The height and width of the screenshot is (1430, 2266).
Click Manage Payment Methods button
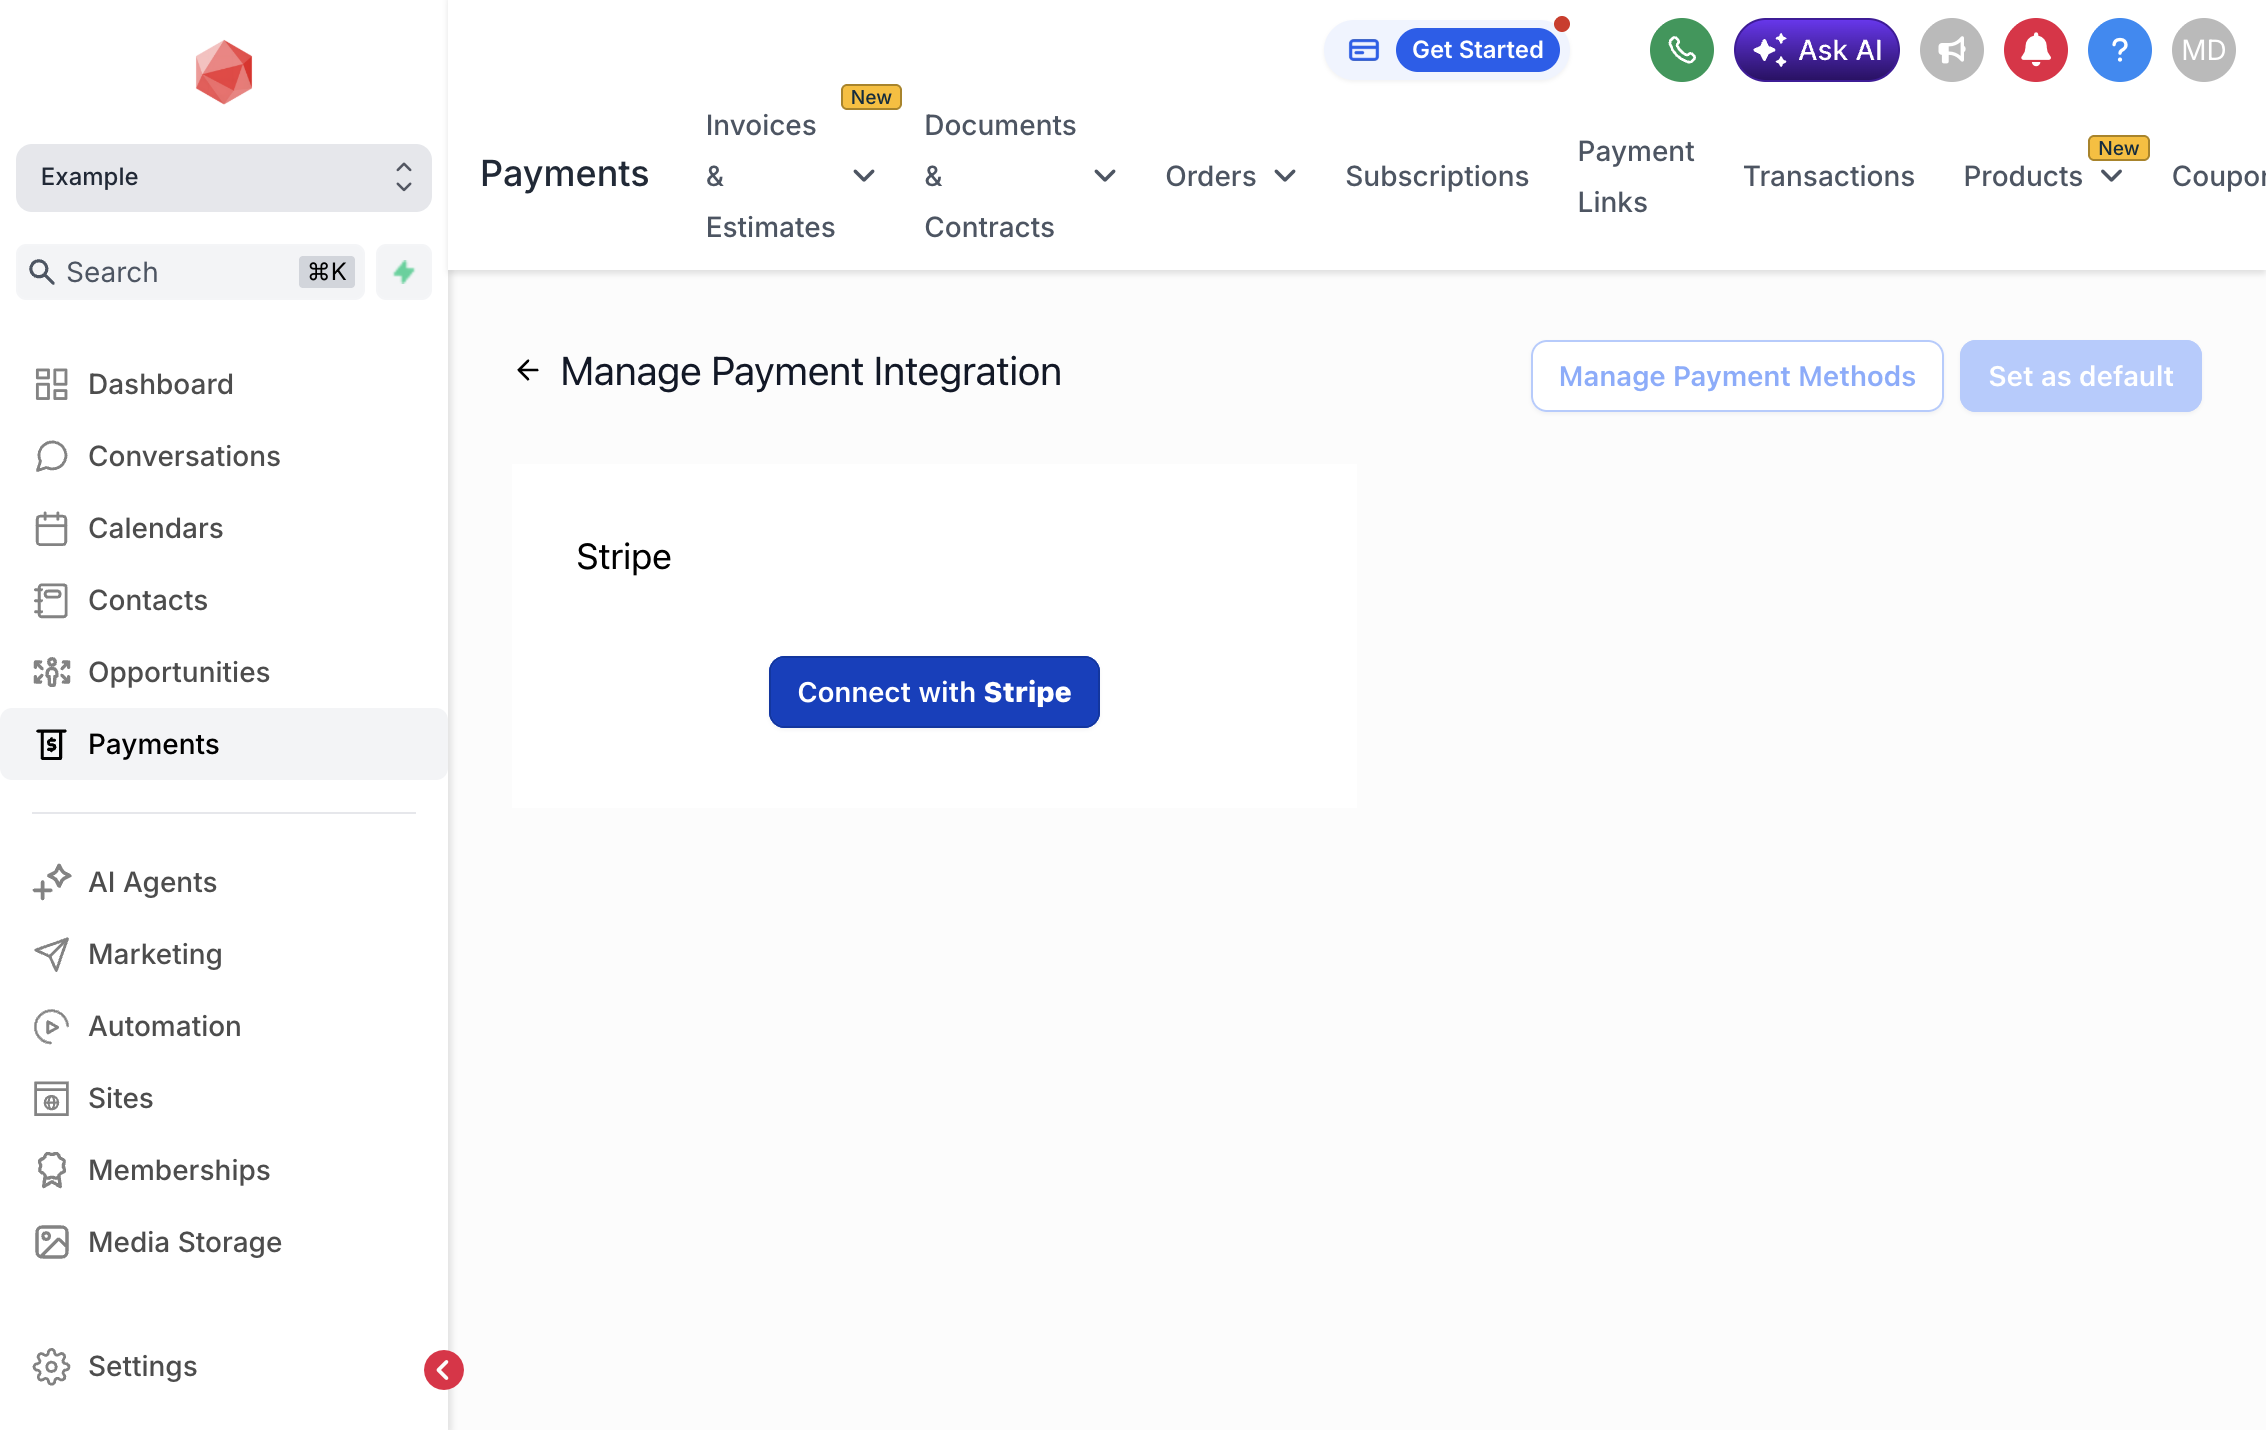[x=1737, y=376]
